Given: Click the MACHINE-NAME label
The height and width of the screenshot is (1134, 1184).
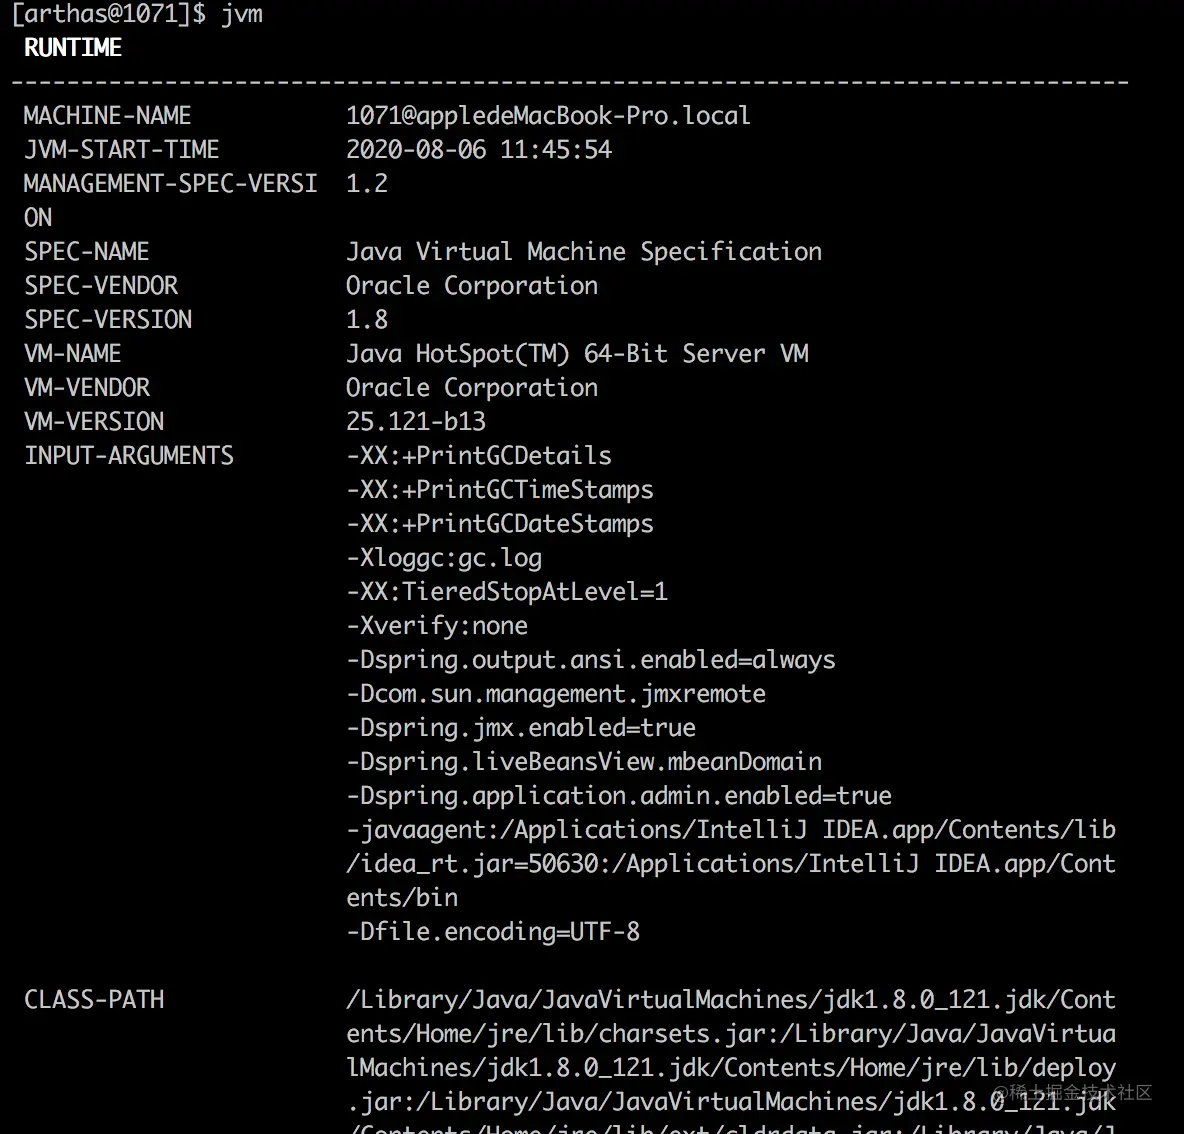Looking at the screenshot, I should (x=107, y=116).
